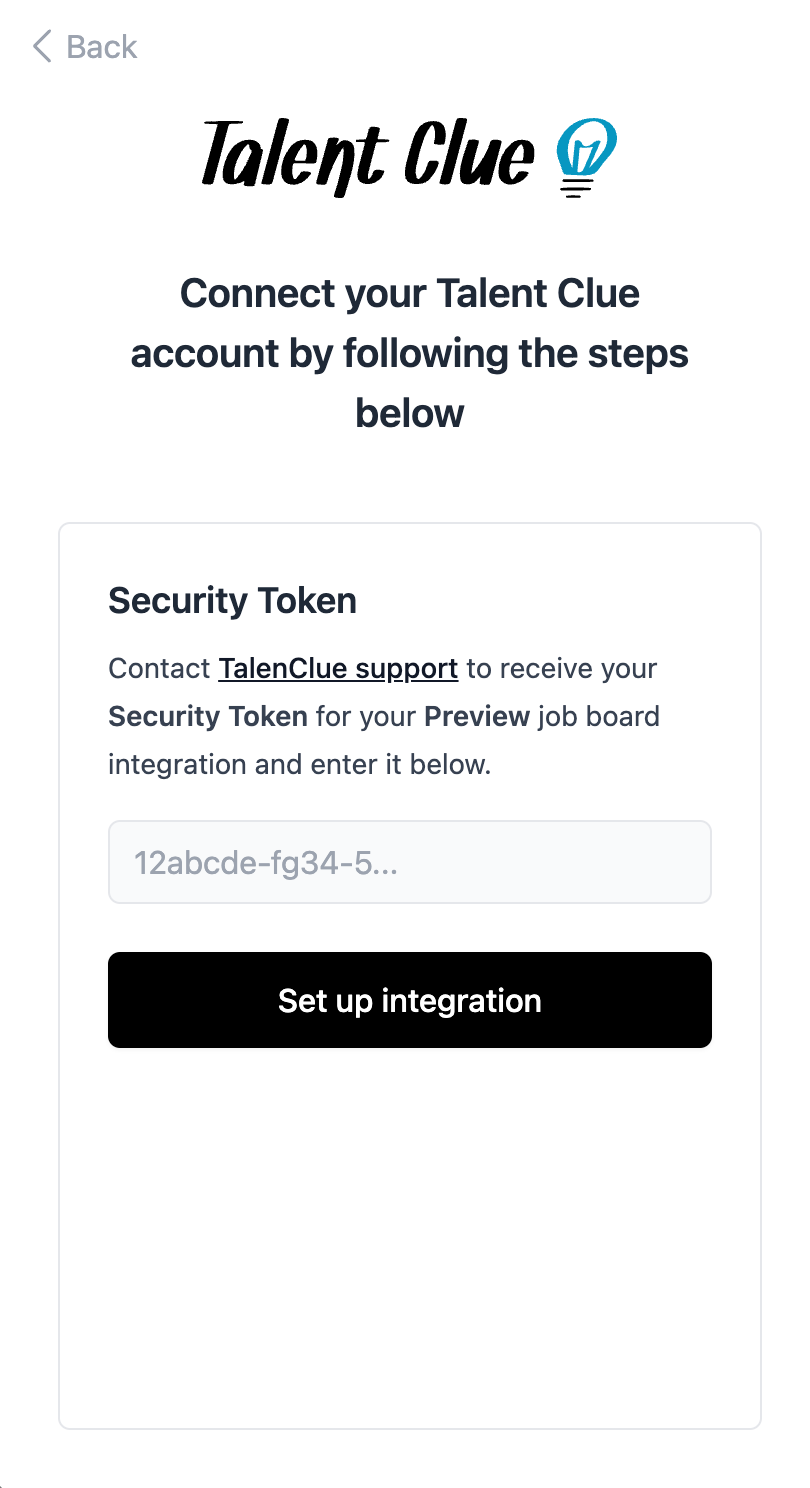Click the 'Back' text label

click(101, 47)
